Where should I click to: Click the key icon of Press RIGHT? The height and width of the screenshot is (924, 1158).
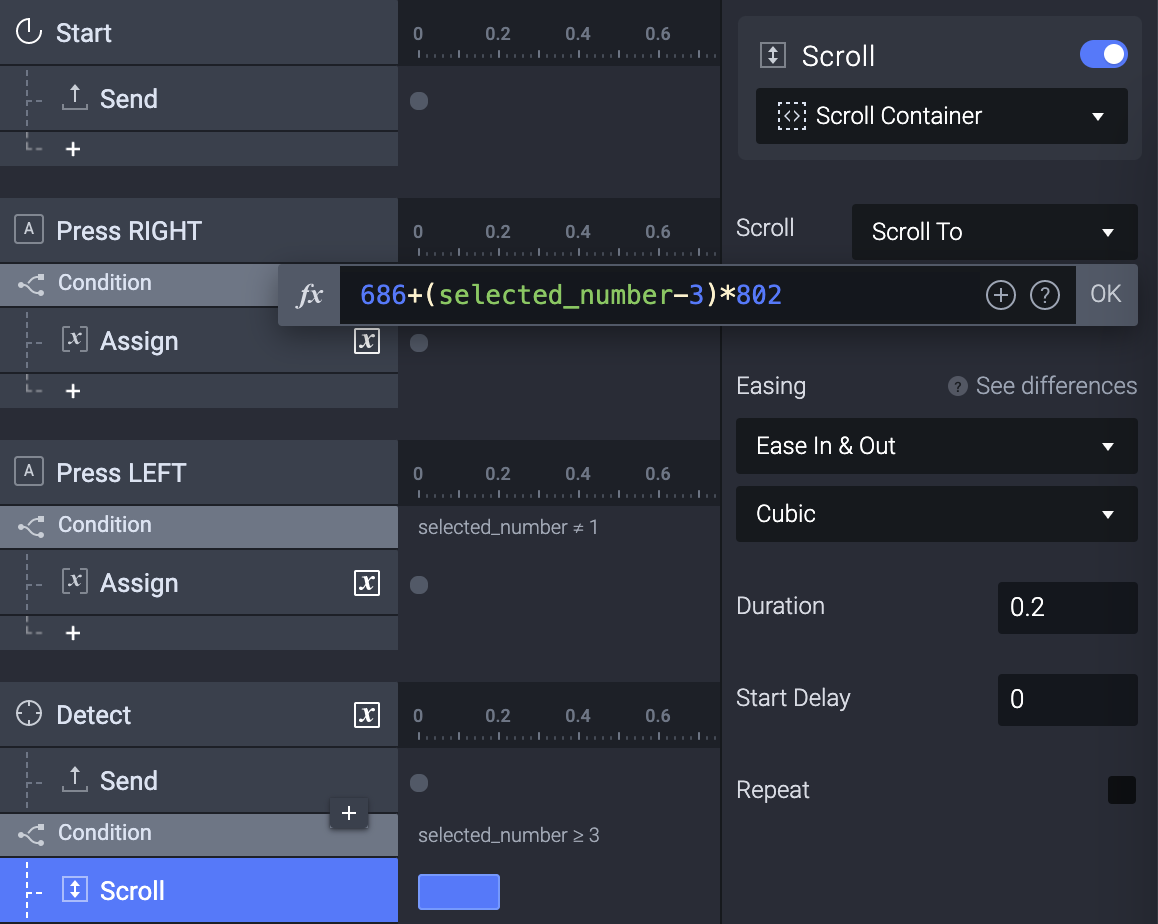[29, 230]
